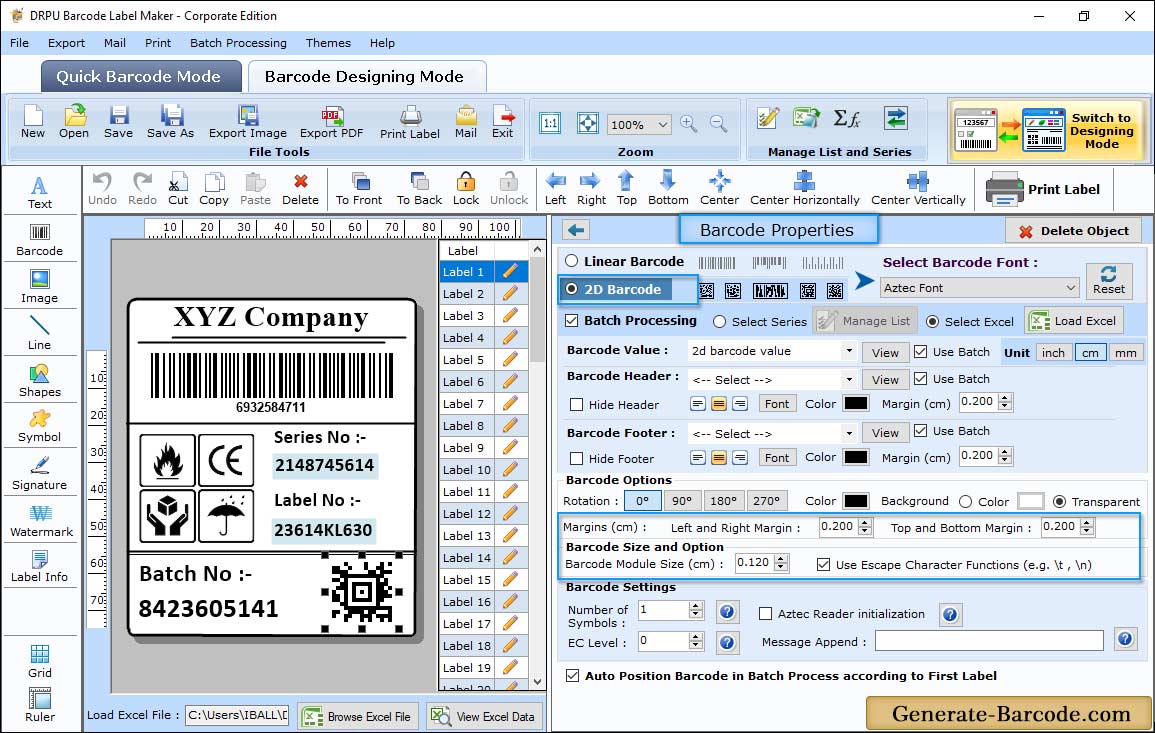Click the back arrow in Barcode Properties
The image size is (1155, 733).
pos(576,231)
